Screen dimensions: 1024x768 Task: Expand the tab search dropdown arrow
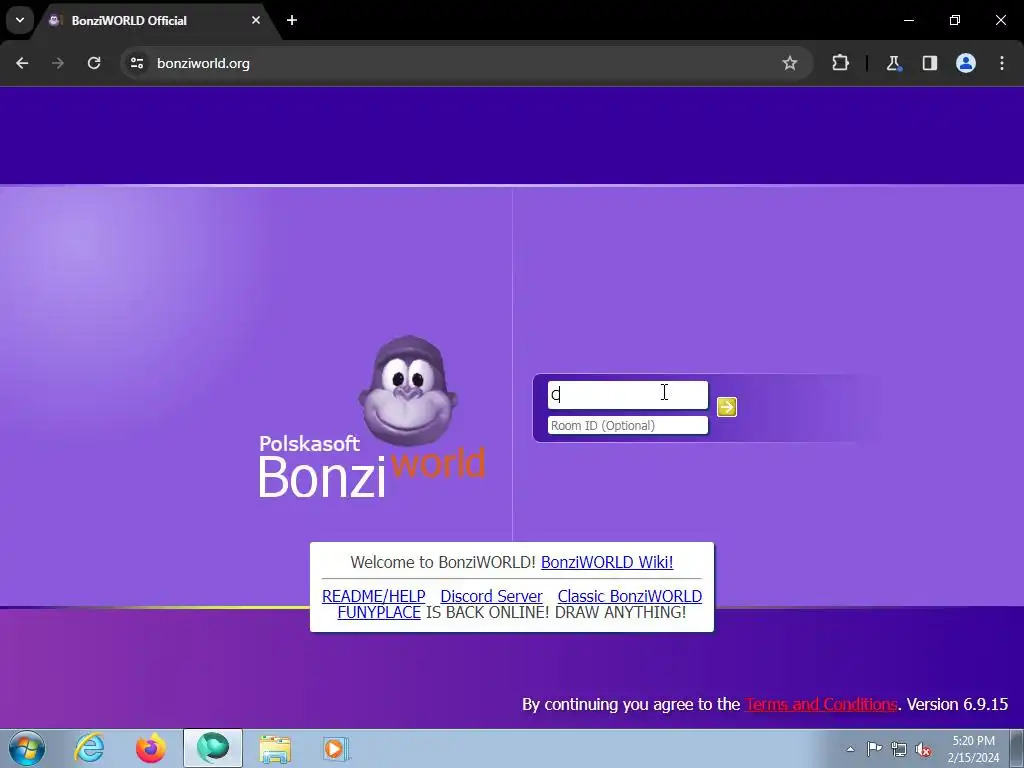pyautogui.click(x=20, y=20)
